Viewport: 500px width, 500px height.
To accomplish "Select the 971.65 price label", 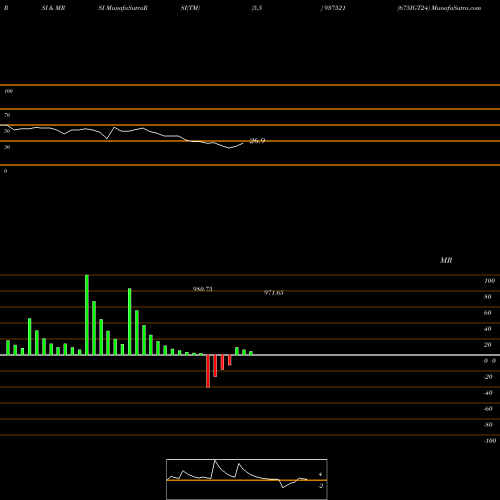I will coord(274,293).
